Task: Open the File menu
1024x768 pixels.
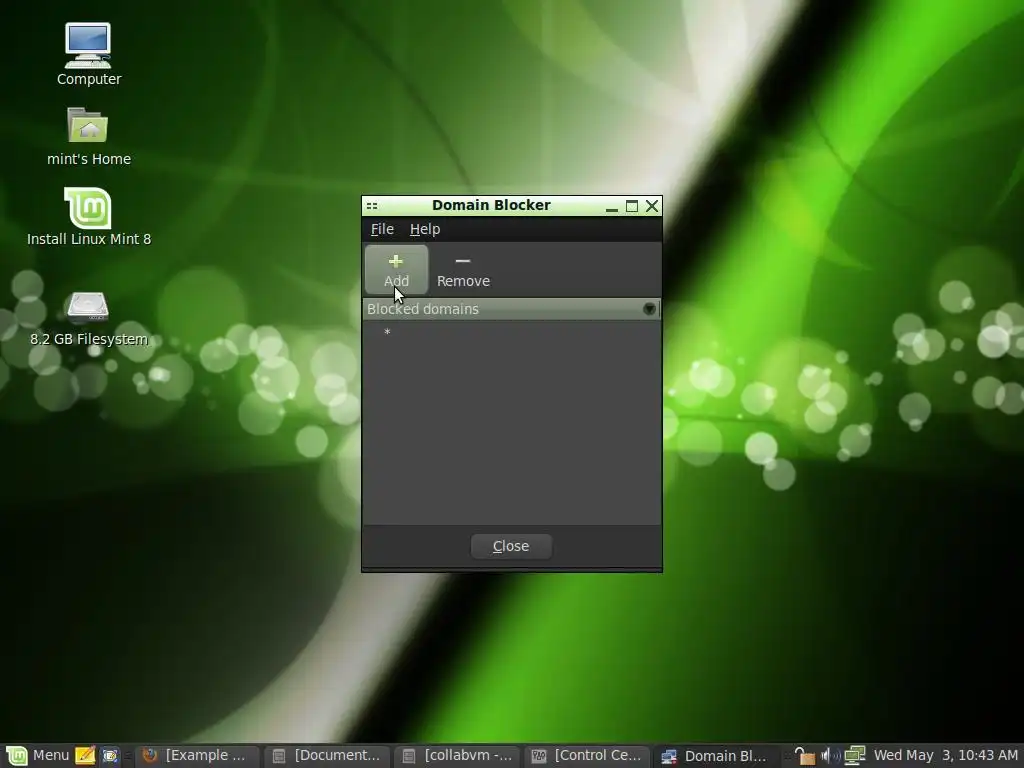Action: click(382, 229)
